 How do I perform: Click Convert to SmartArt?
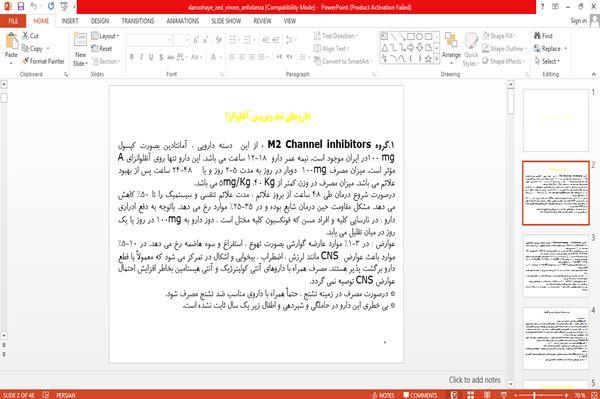(342, 61)
